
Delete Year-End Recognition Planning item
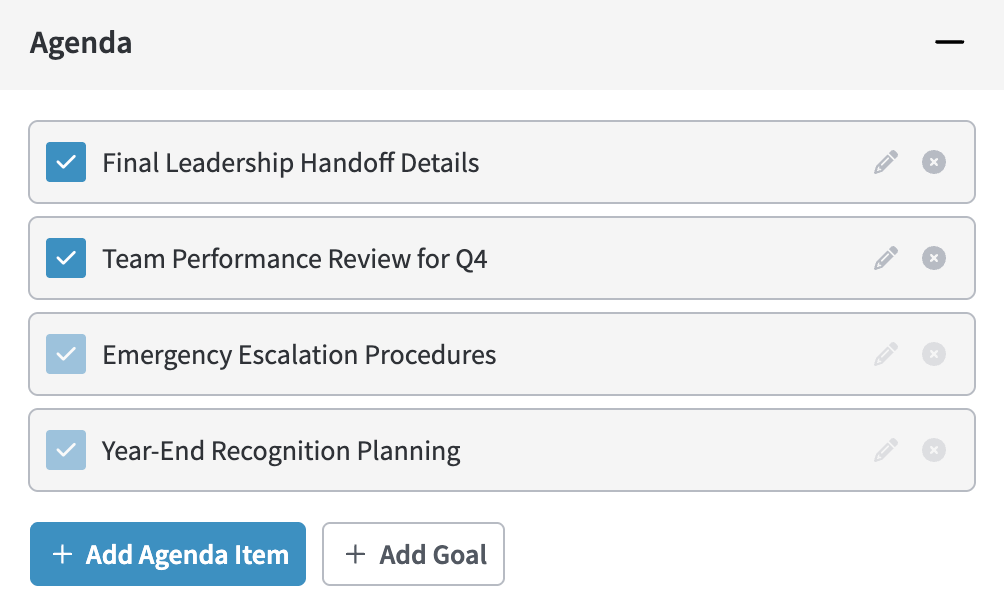point(933,450)
